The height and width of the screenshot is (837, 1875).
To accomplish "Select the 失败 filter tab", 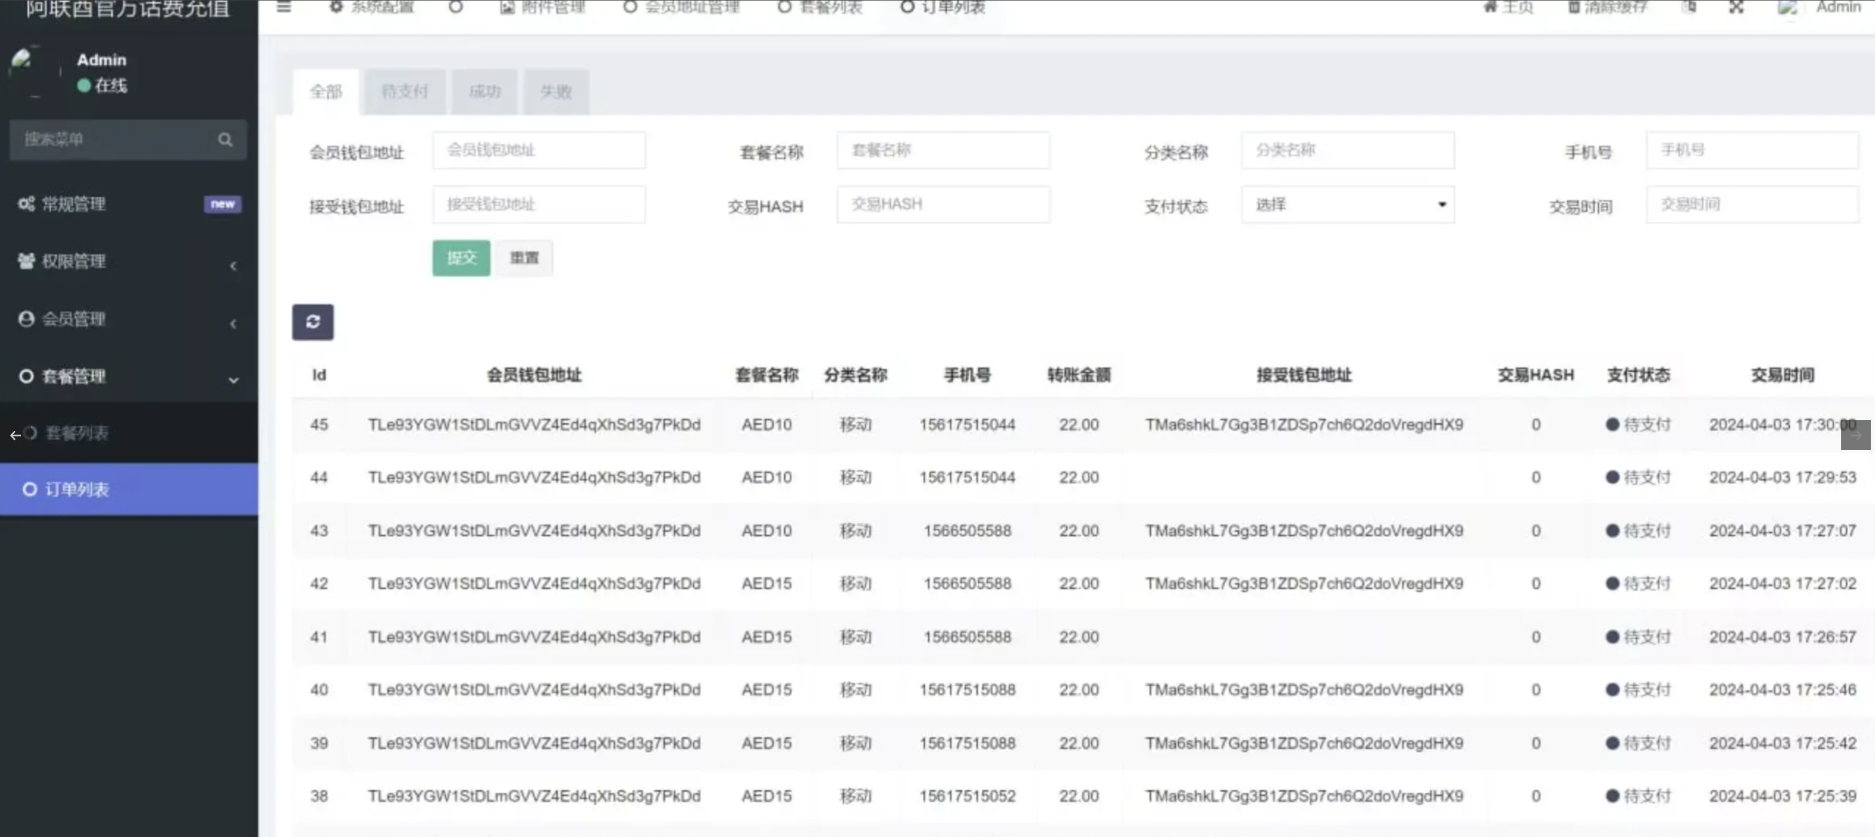I will [555, 92].
